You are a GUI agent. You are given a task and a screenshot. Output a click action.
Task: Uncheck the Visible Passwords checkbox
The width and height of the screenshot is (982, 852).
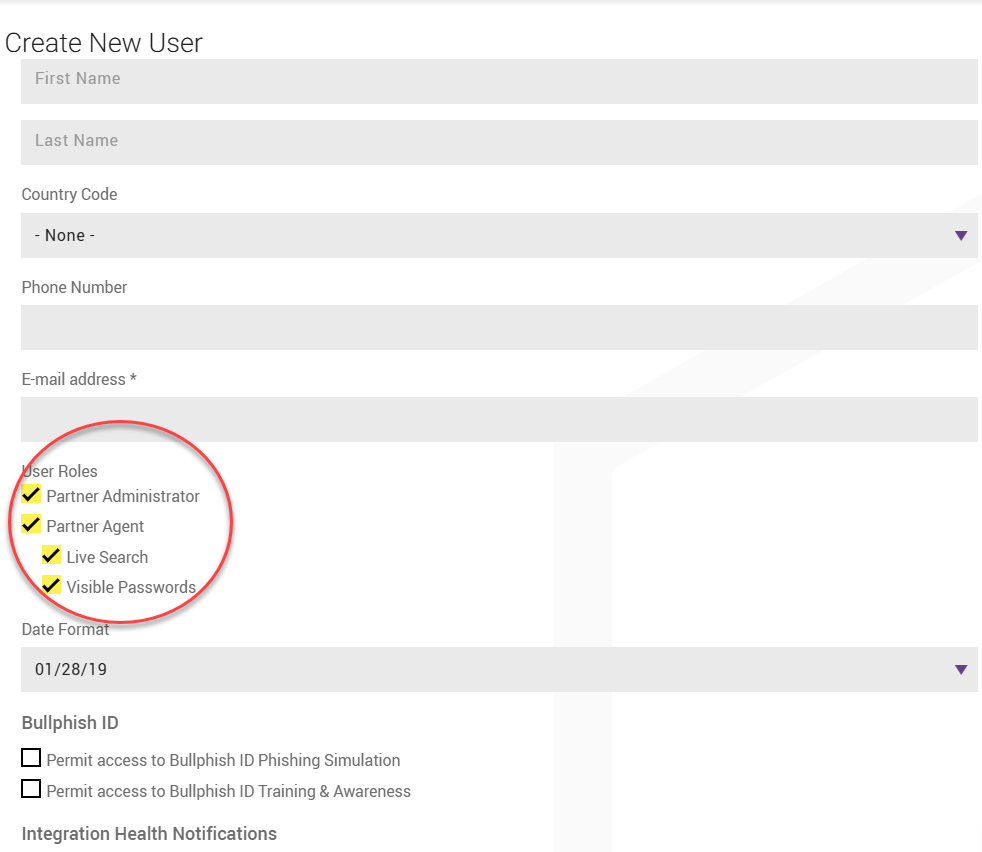51,586
